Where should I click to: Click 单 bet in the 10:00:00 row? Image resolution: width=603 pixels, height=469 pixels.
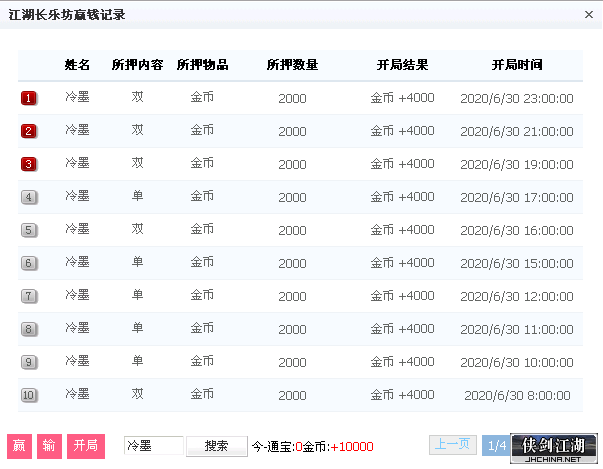click(x=137, y=361)
